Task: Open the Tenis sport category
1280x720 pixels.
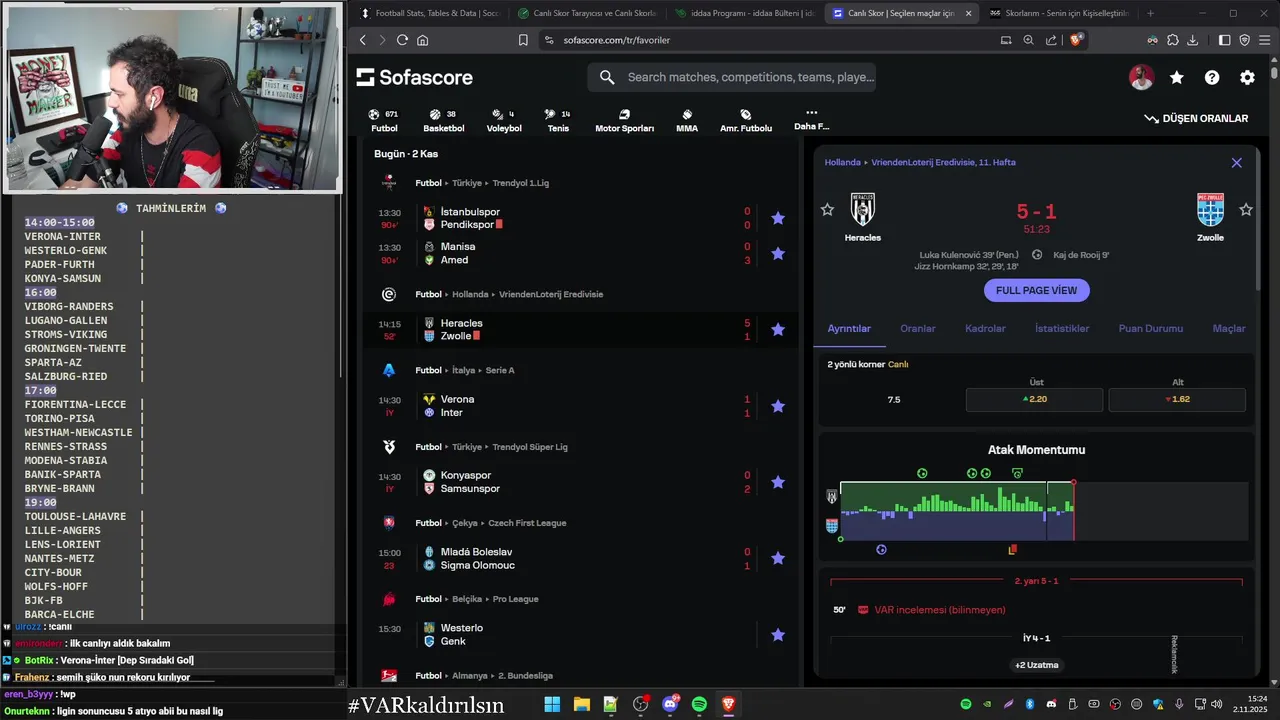Action: pos(558,120)
